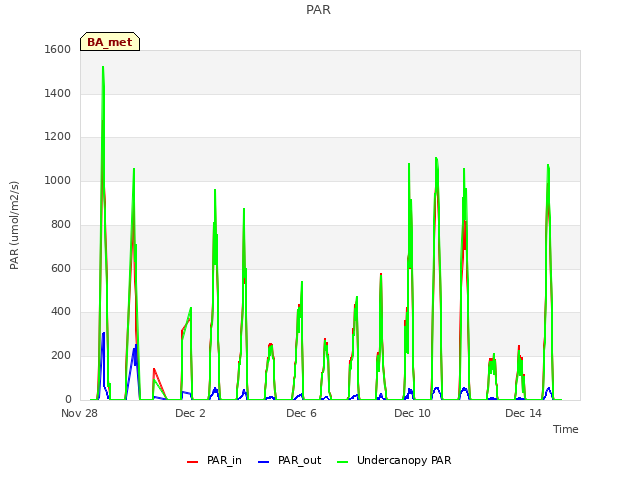Click the green Undercanopy PAR legend swatch
The height and width of the screenshot is (480, 640).
pyautogui.click(x=342, y=462)
